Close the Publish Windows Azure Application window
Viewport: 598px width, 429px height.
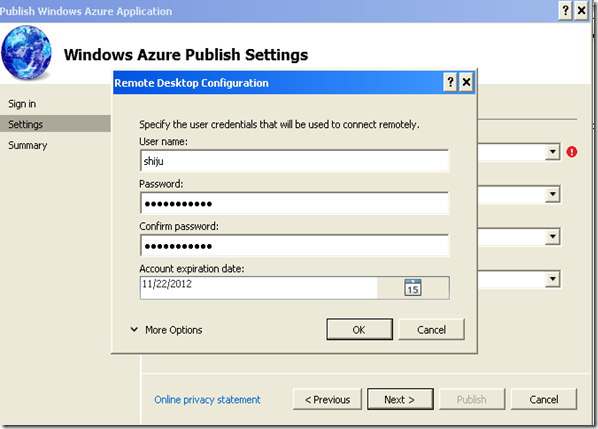coord(581,11)
